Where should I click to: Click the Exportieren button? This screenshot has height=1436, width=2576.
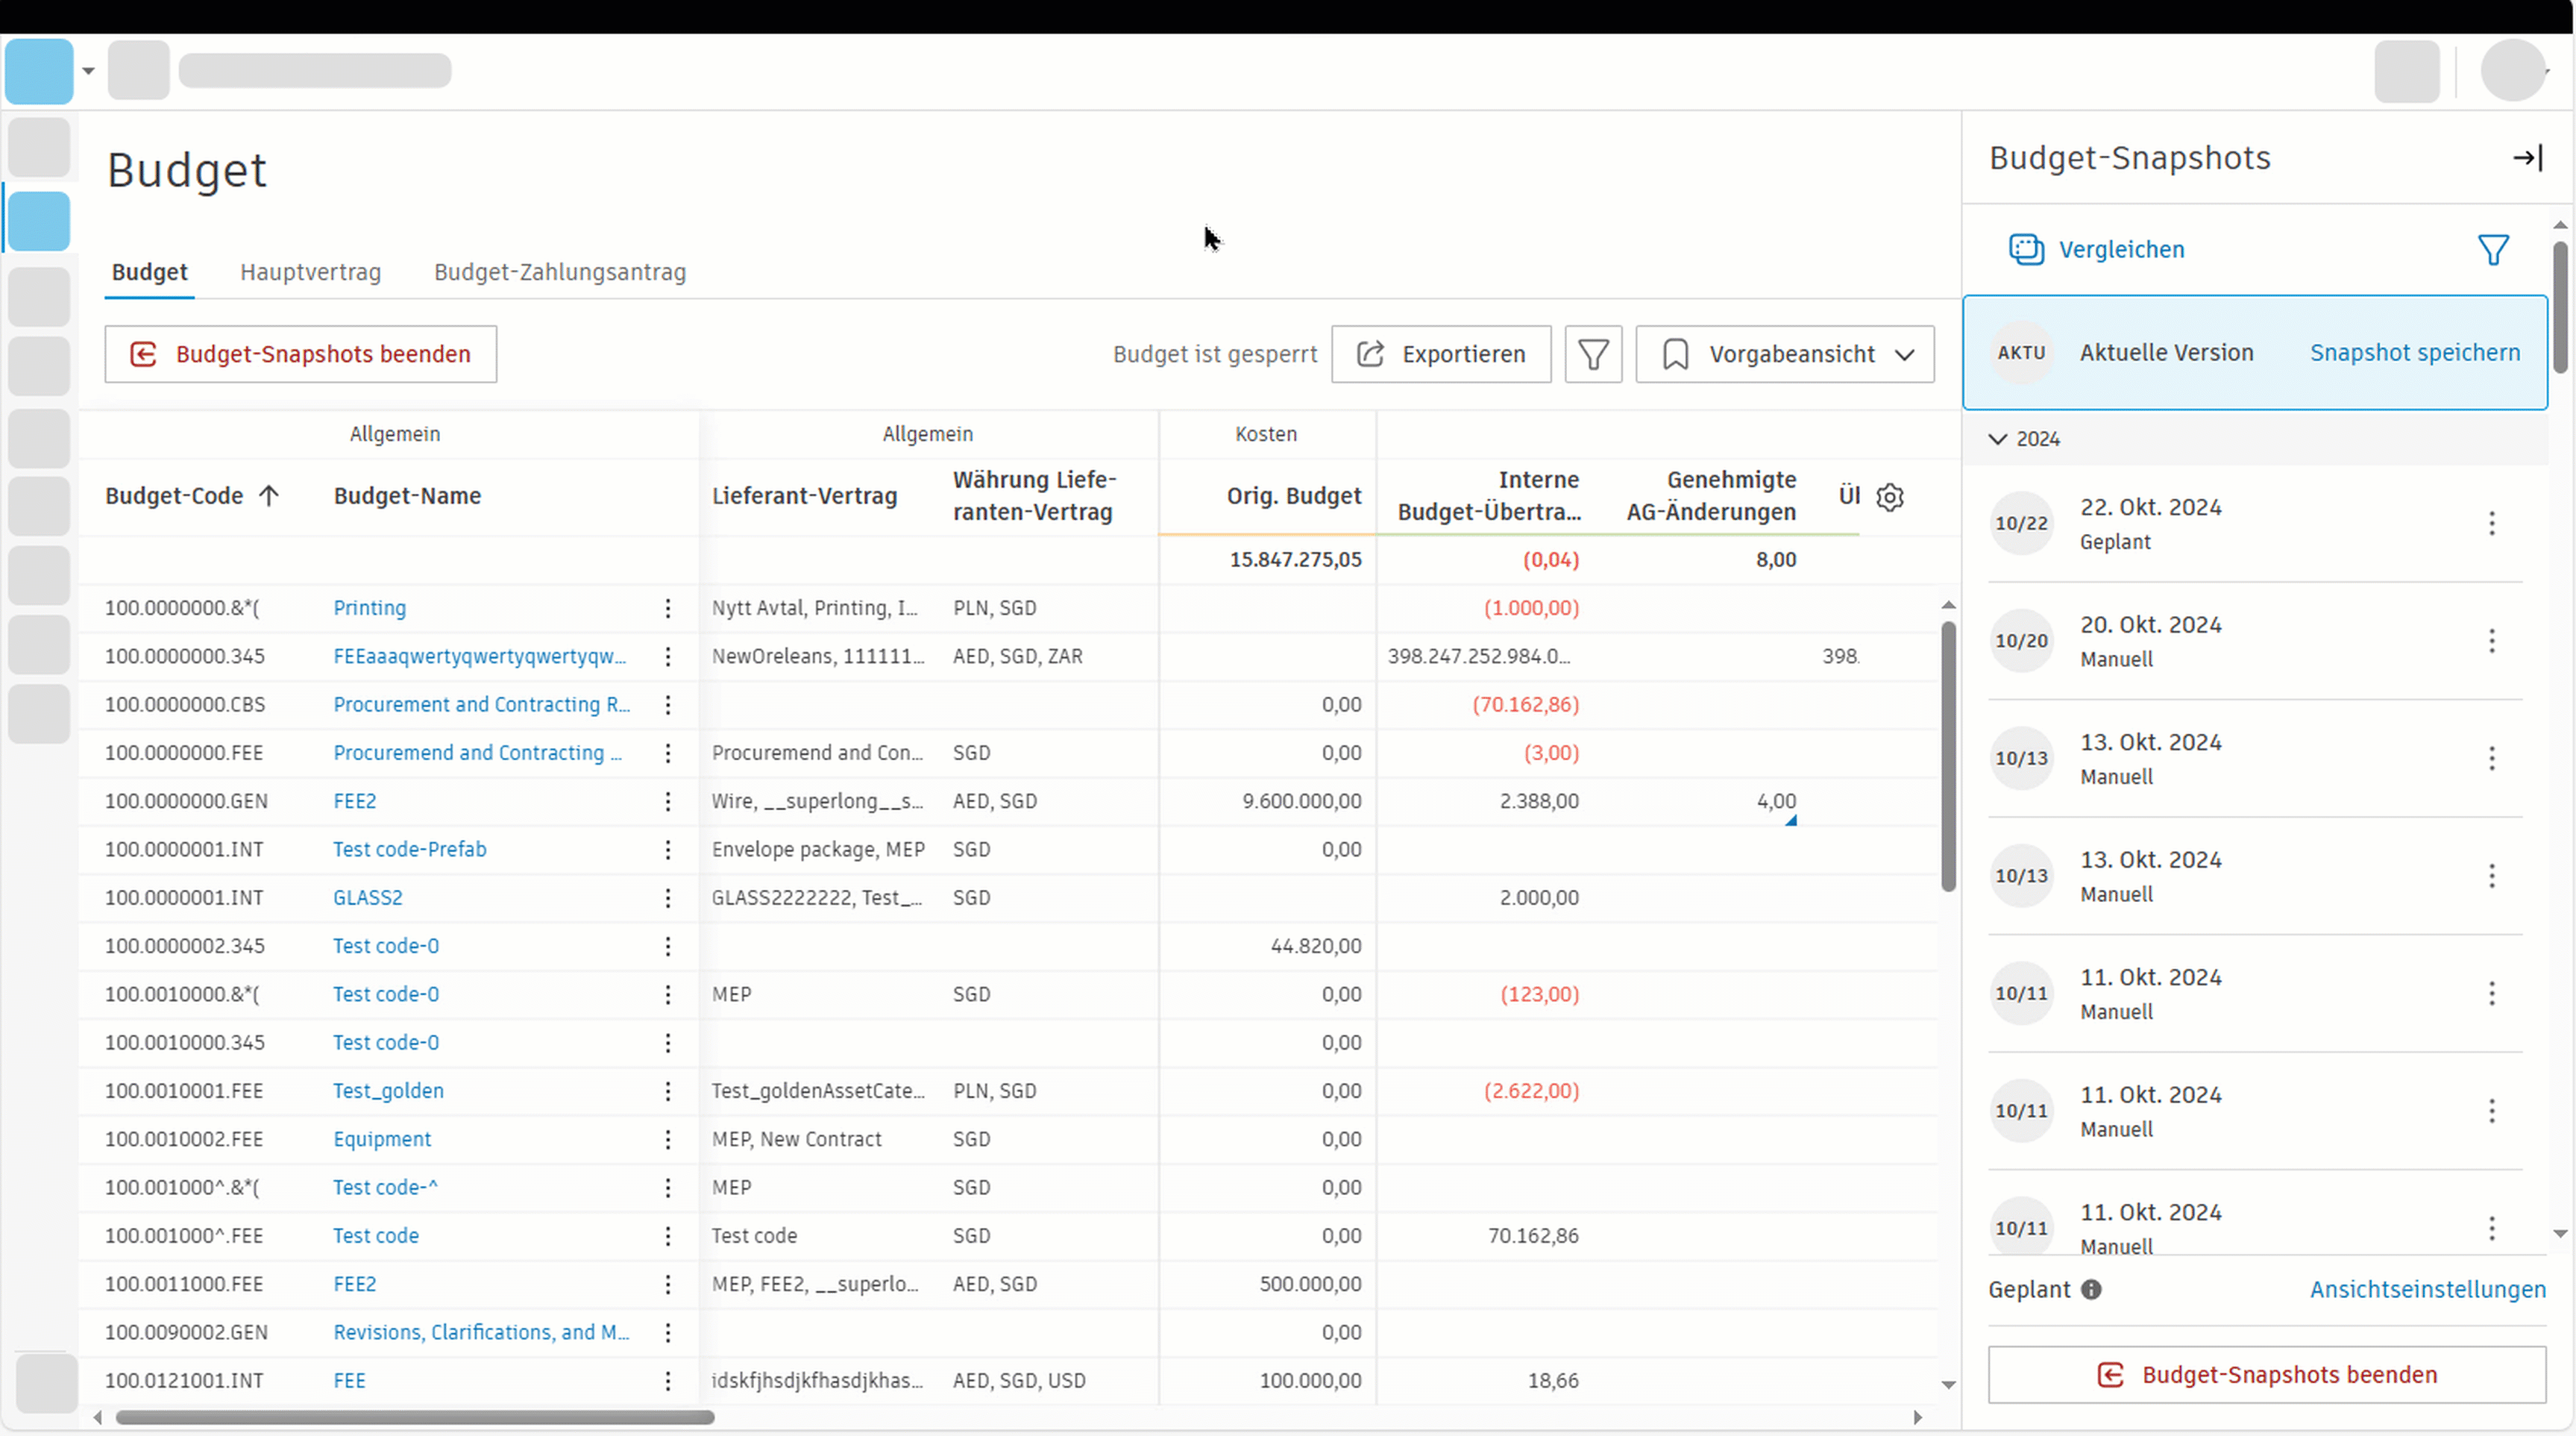pos(1441,354)
